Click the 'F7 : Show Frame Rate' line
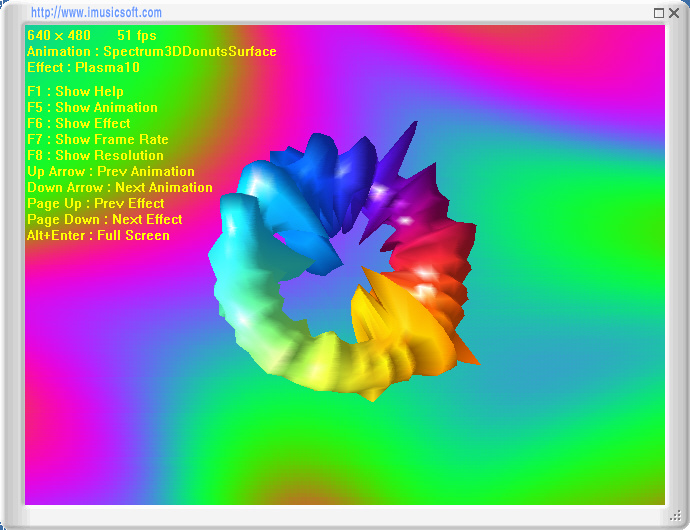690x530 pixels. pyautogui.click(x=98, y=140)
